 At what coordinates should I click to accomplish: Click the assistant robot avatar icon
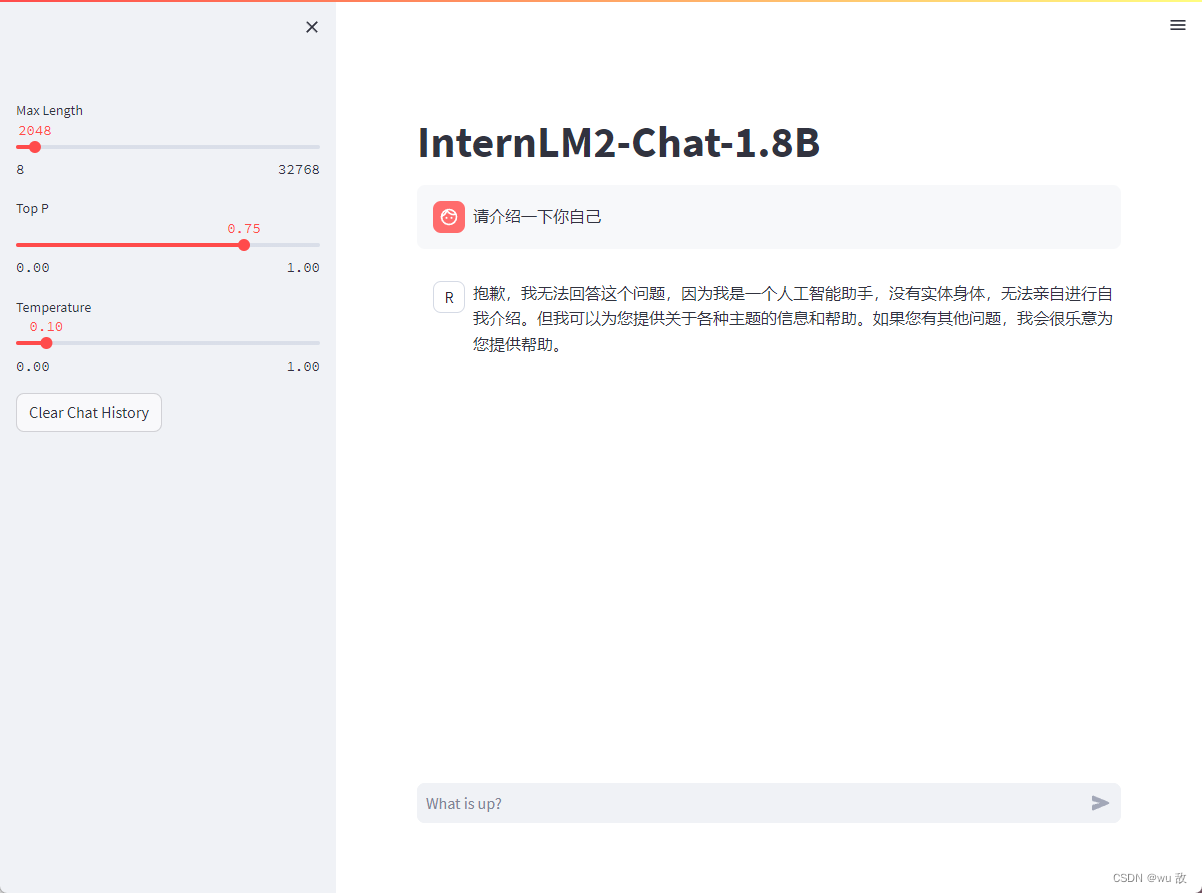pyautogui.click(x=449, y=297)
